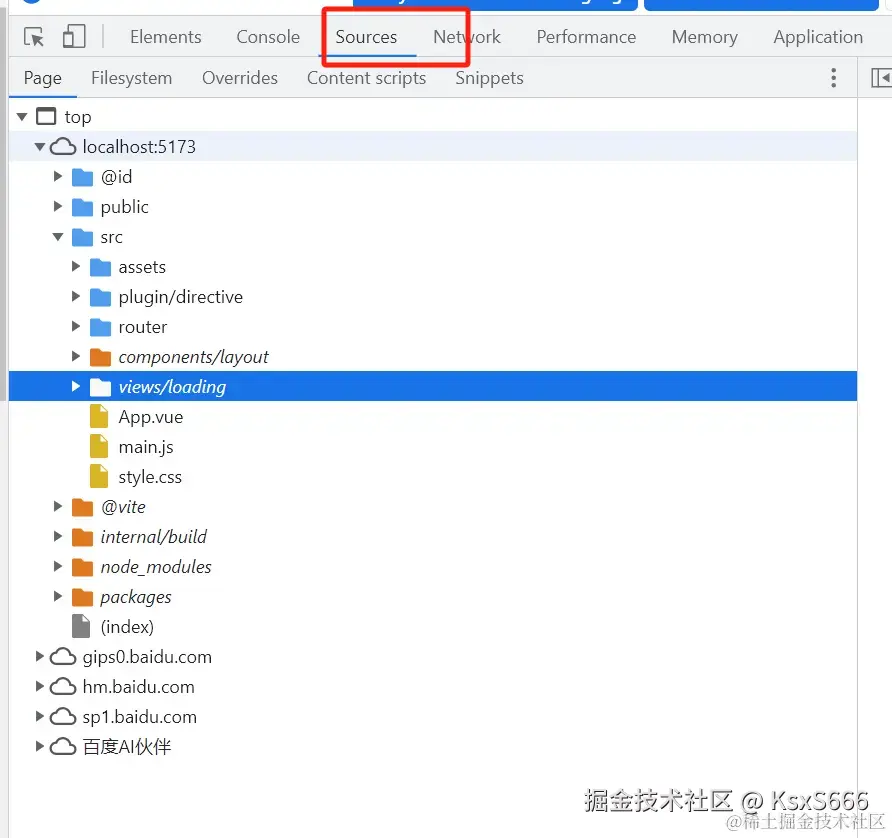Collapse the top frame node
The image size is (892, 838).
pos(22,117)
